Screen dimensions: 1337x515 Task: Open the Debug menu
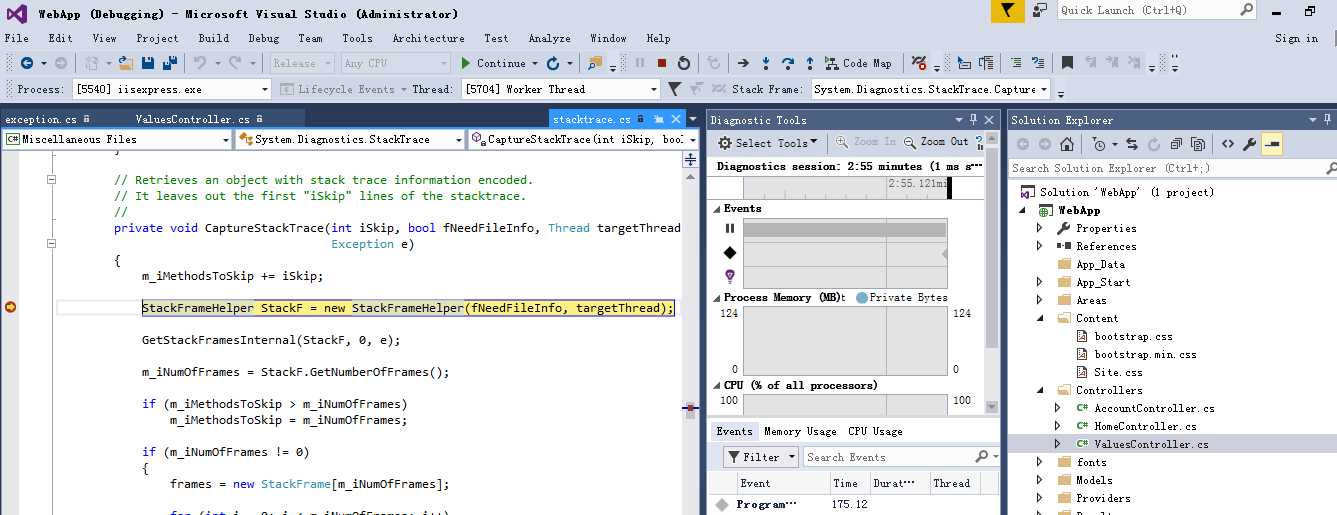pos(264,38)
